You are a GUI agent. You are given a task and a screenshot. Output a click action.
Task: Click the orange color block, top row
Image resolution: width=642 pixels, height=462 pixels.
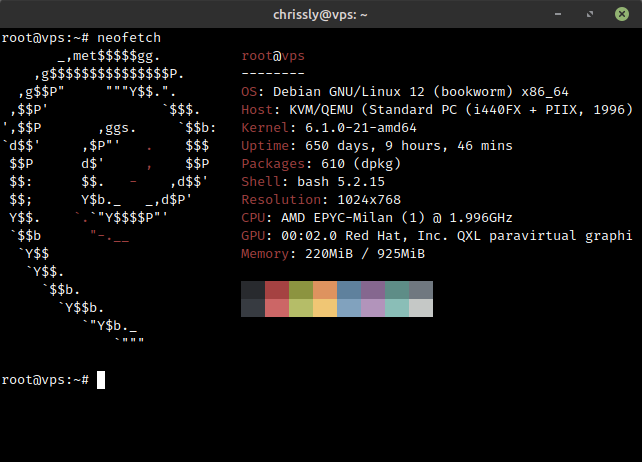pos(325,290)
